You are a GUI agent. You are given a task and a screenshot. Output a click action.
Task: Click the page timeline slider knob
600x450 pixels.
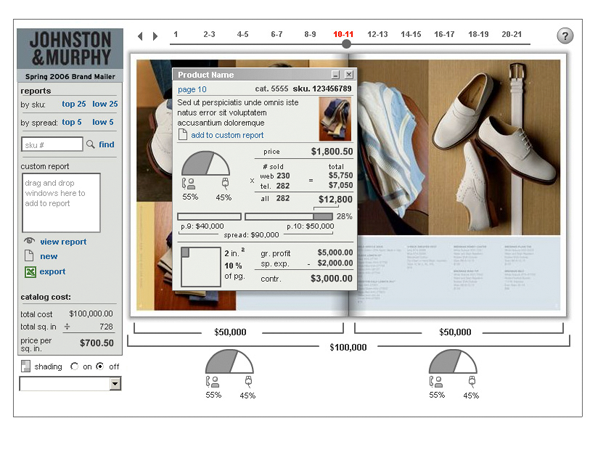click(x=346, y=44)
